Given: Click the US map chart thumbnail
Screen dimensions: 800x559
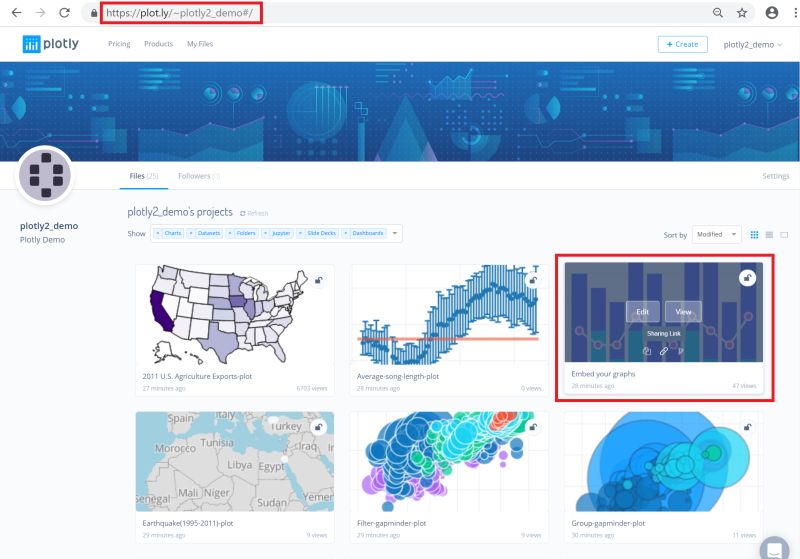Looking at the screenshot, I should (235, 314).
